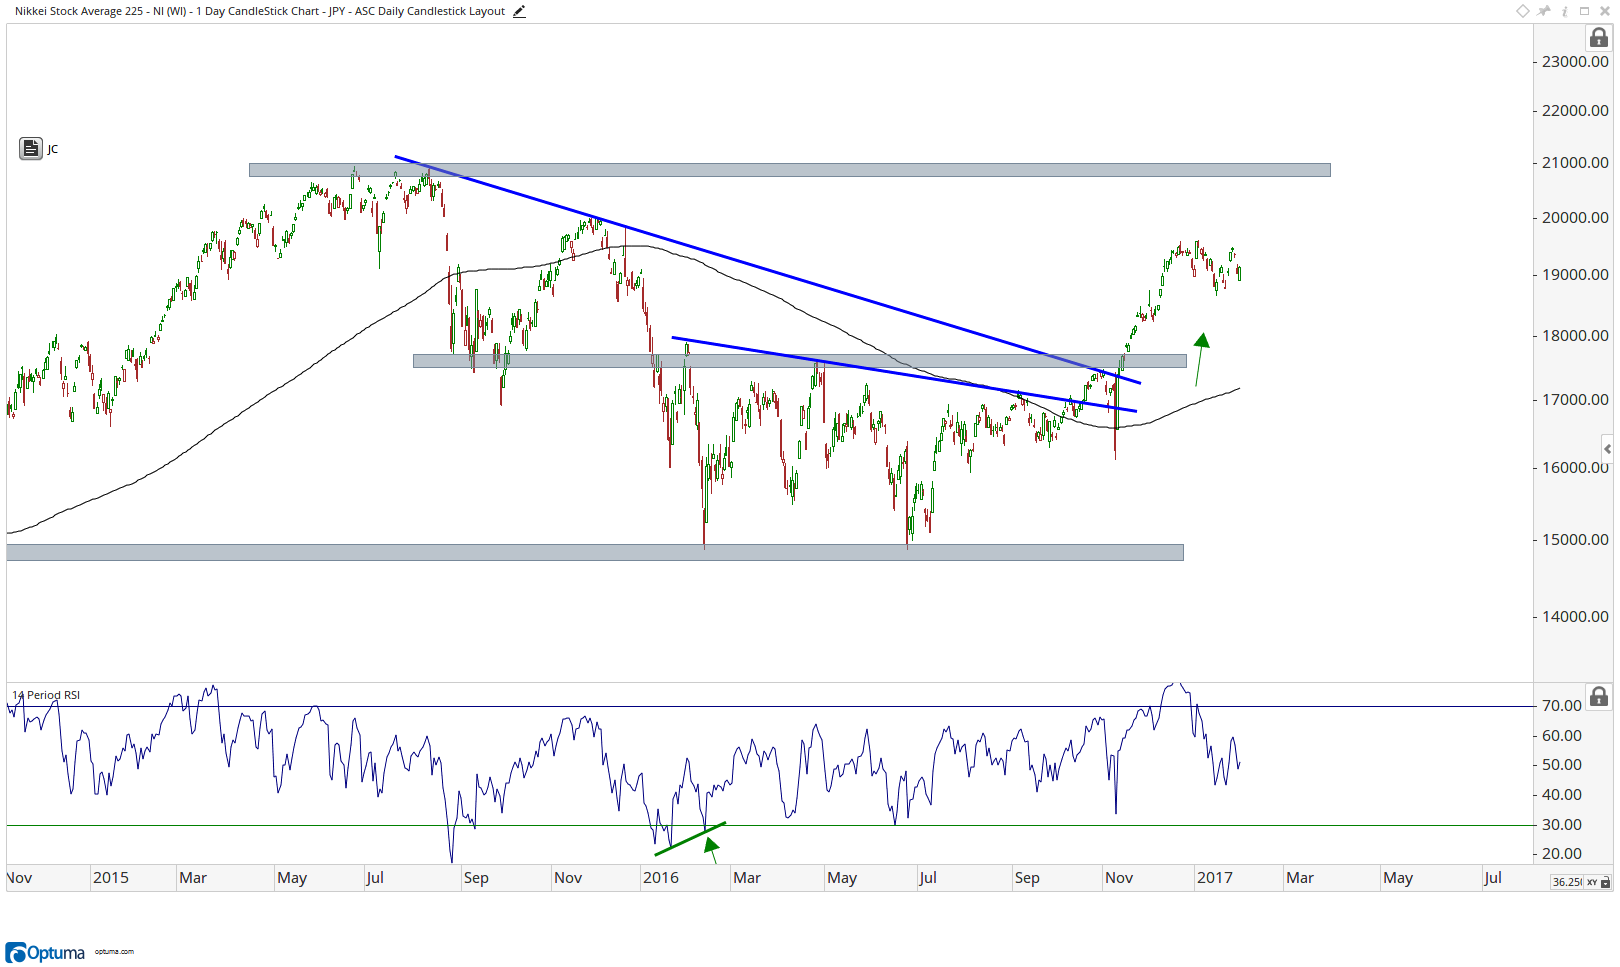1620x967 pixels.
Task: Click the pin icon in the title bar
Action: pyautogui.click(x=1544, y=11)
